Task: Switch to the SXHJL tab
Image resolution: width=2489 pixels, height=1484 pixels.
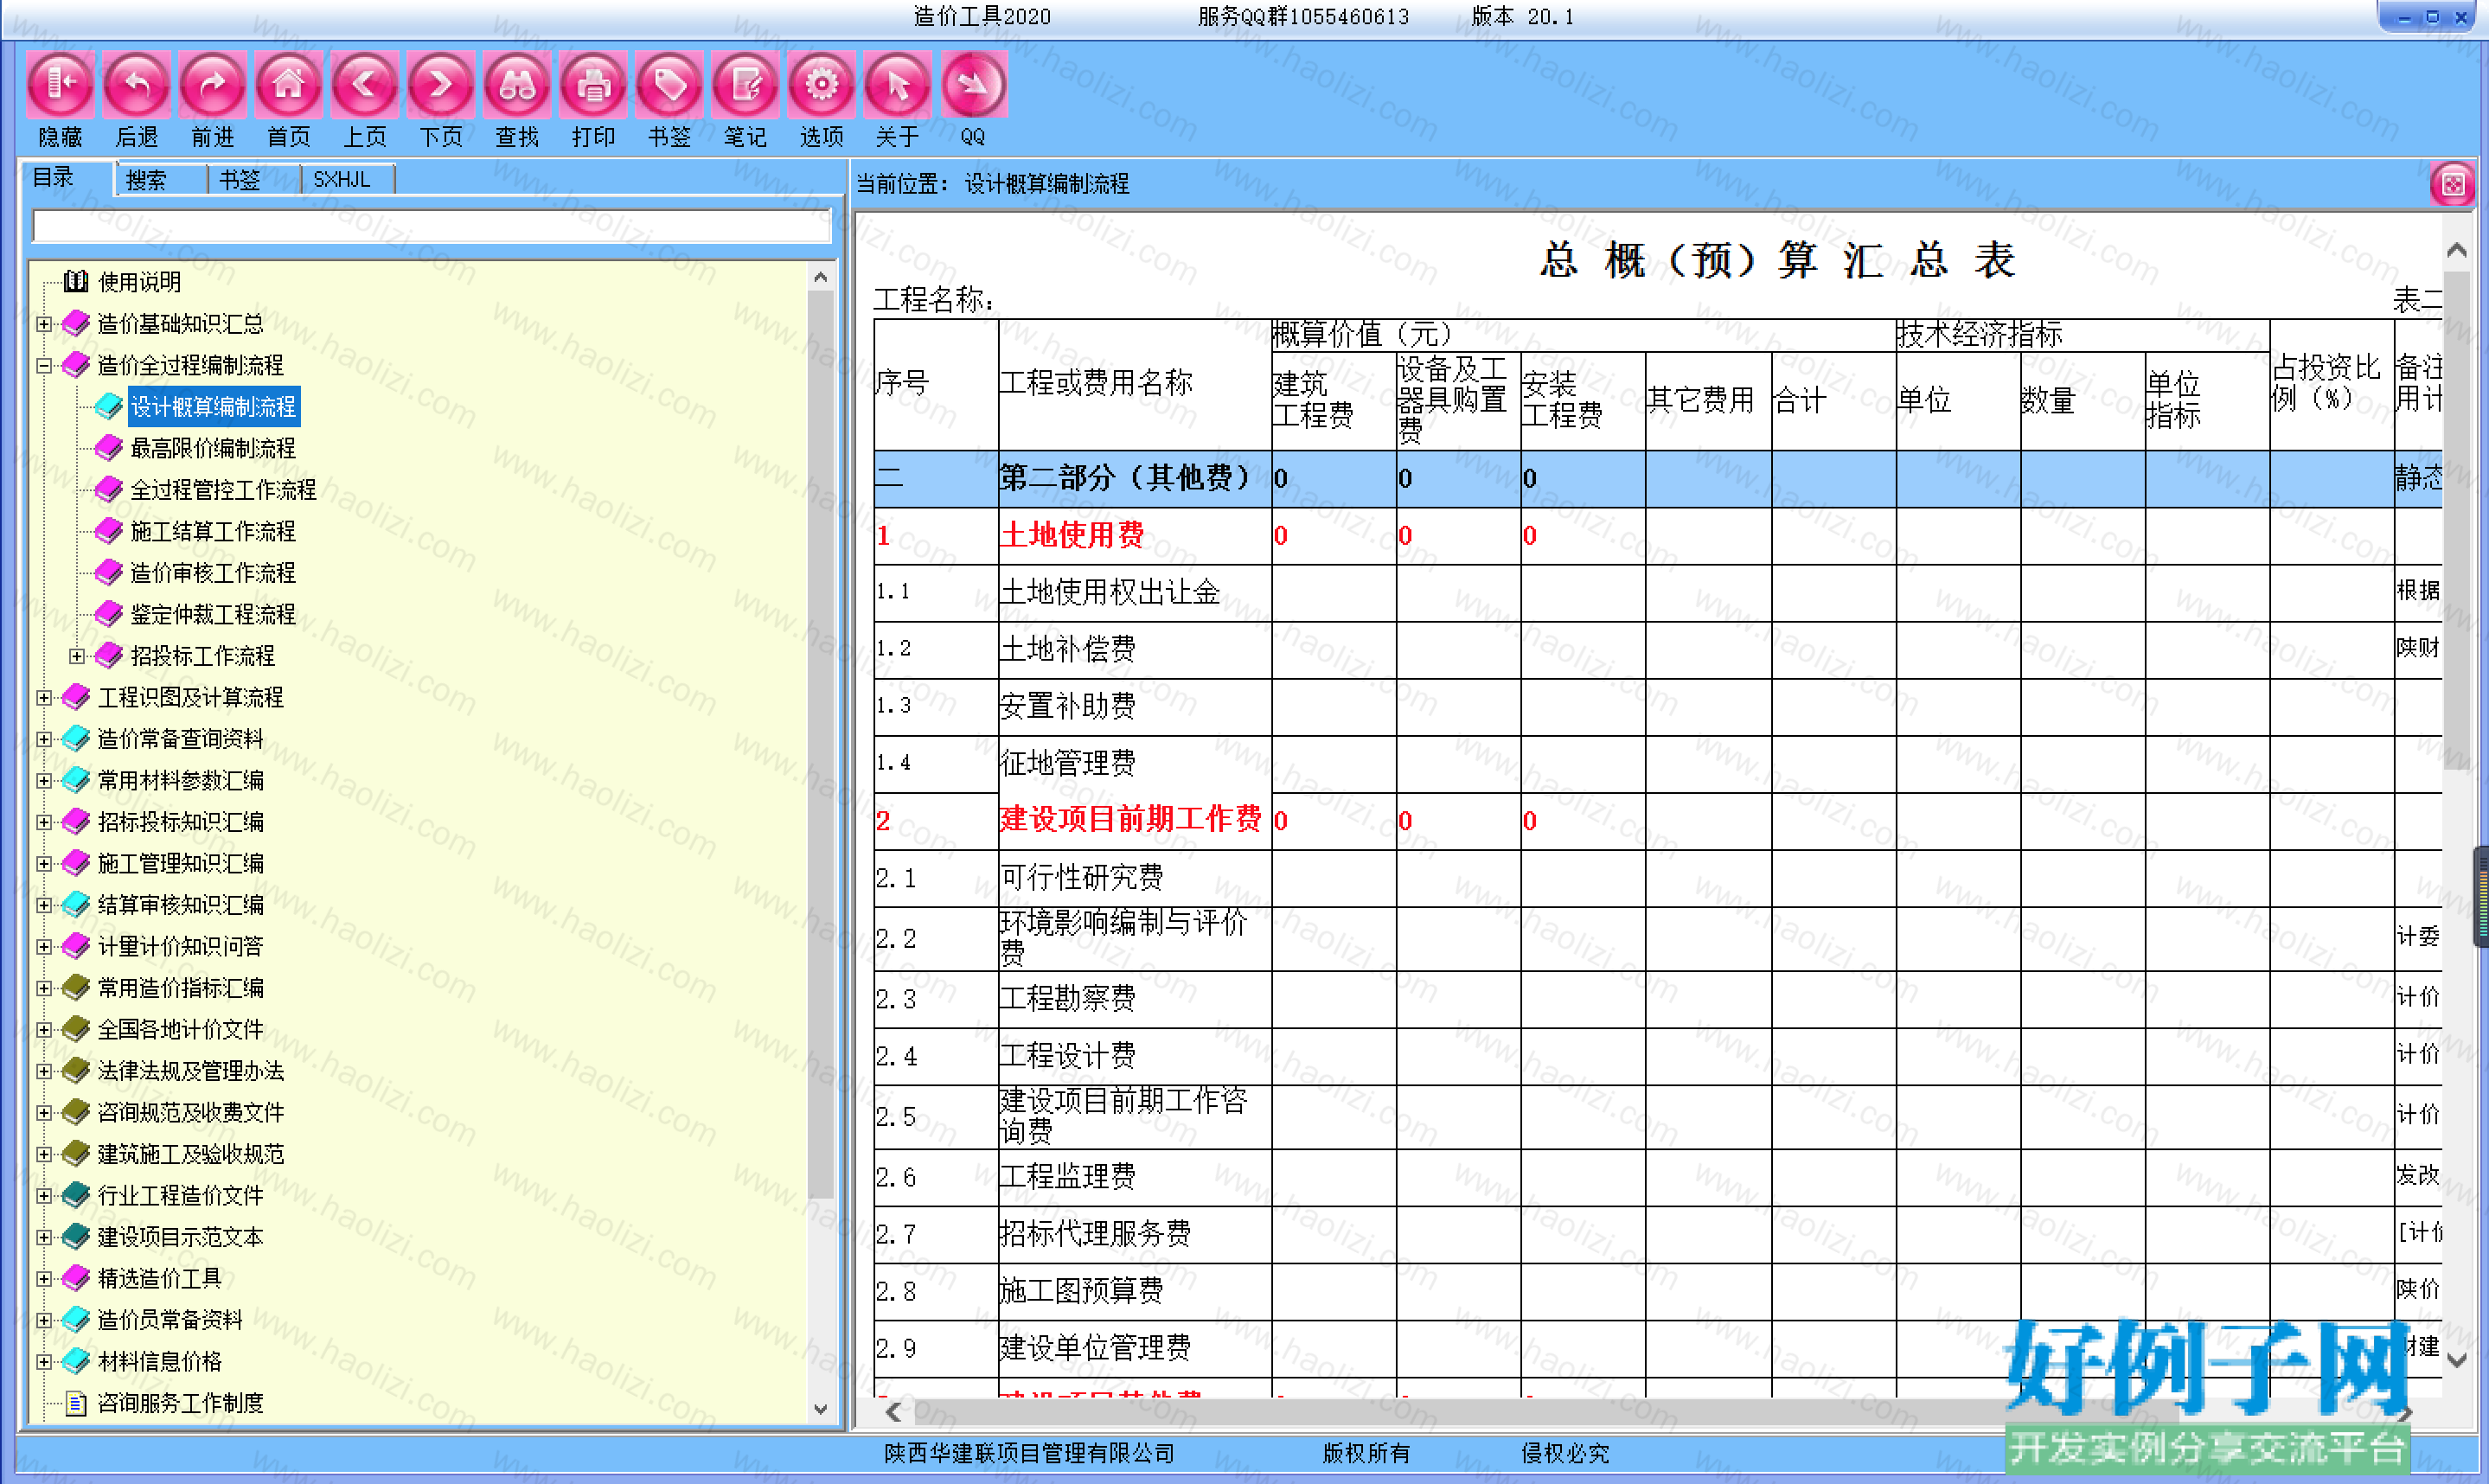Action: tap(342, 180)
